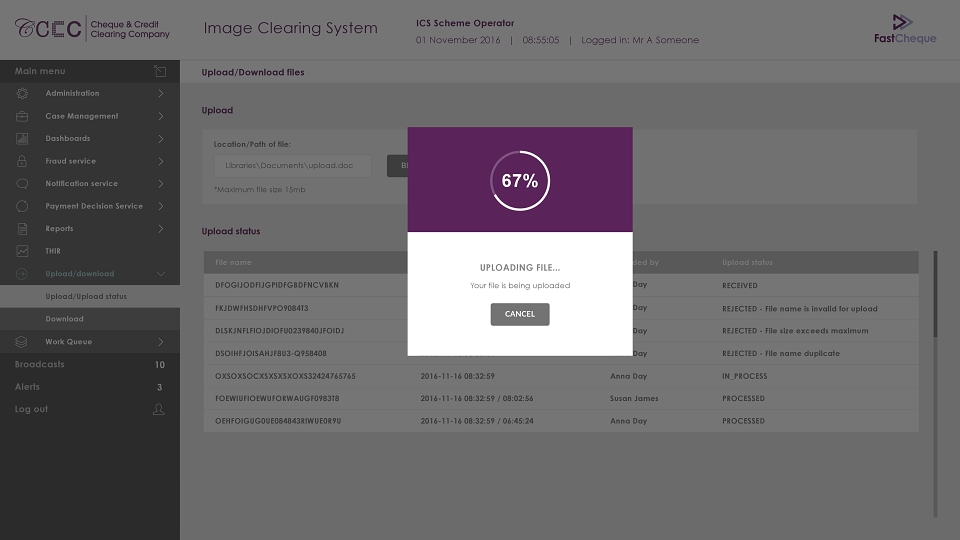
Task: Click the CCC Cheque & Credit Clearing logo
Action: [92, 29]
